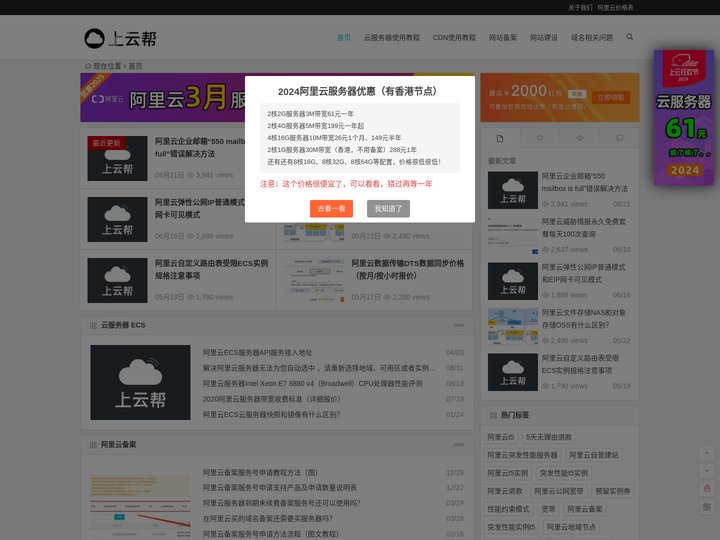720x540 pixels.
Task: Open Intel Xeon E7 8880 v4 article
Action: coord(312,383)
